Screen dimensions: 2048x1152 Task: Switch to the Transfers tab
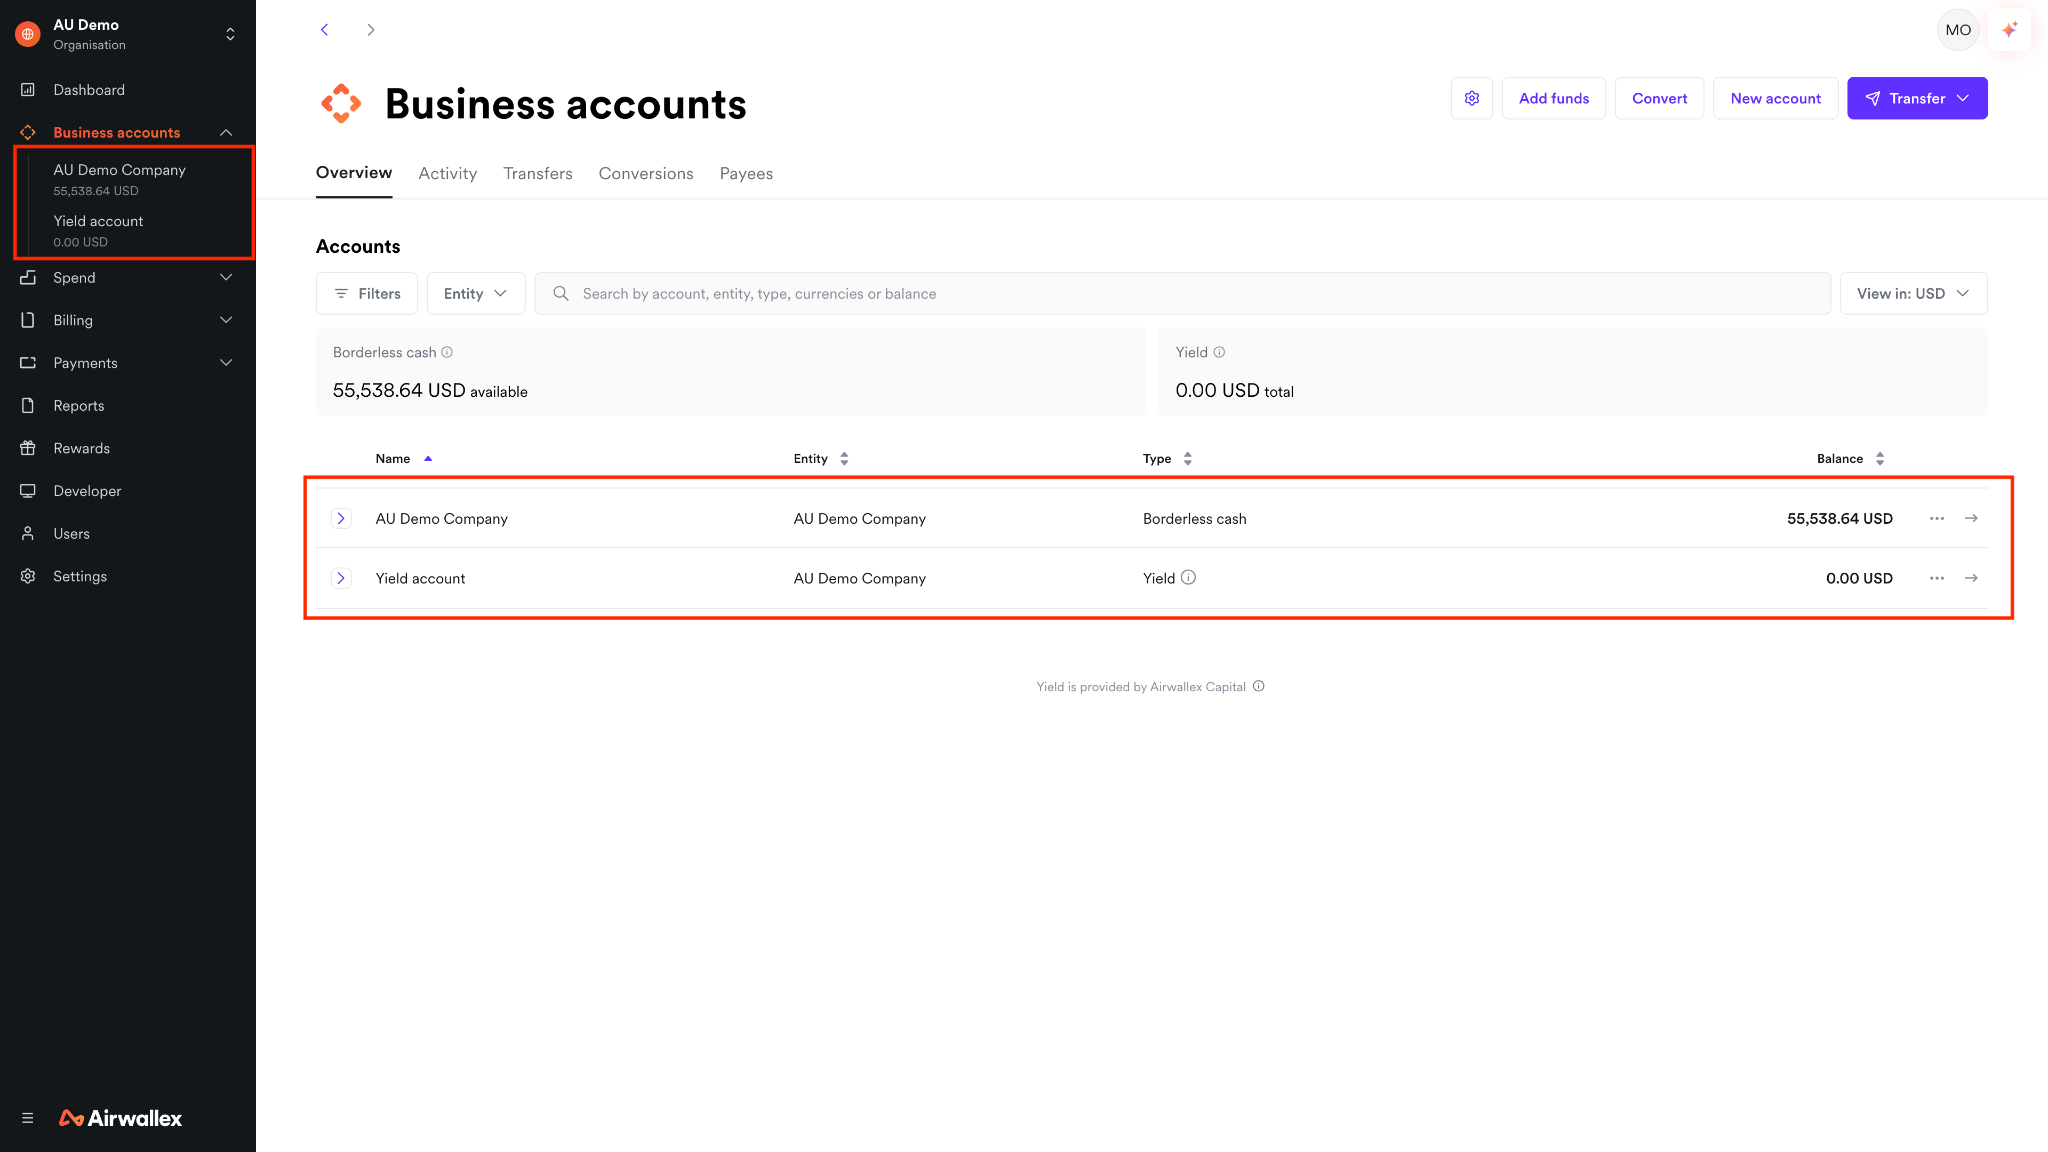click(538, 174)
